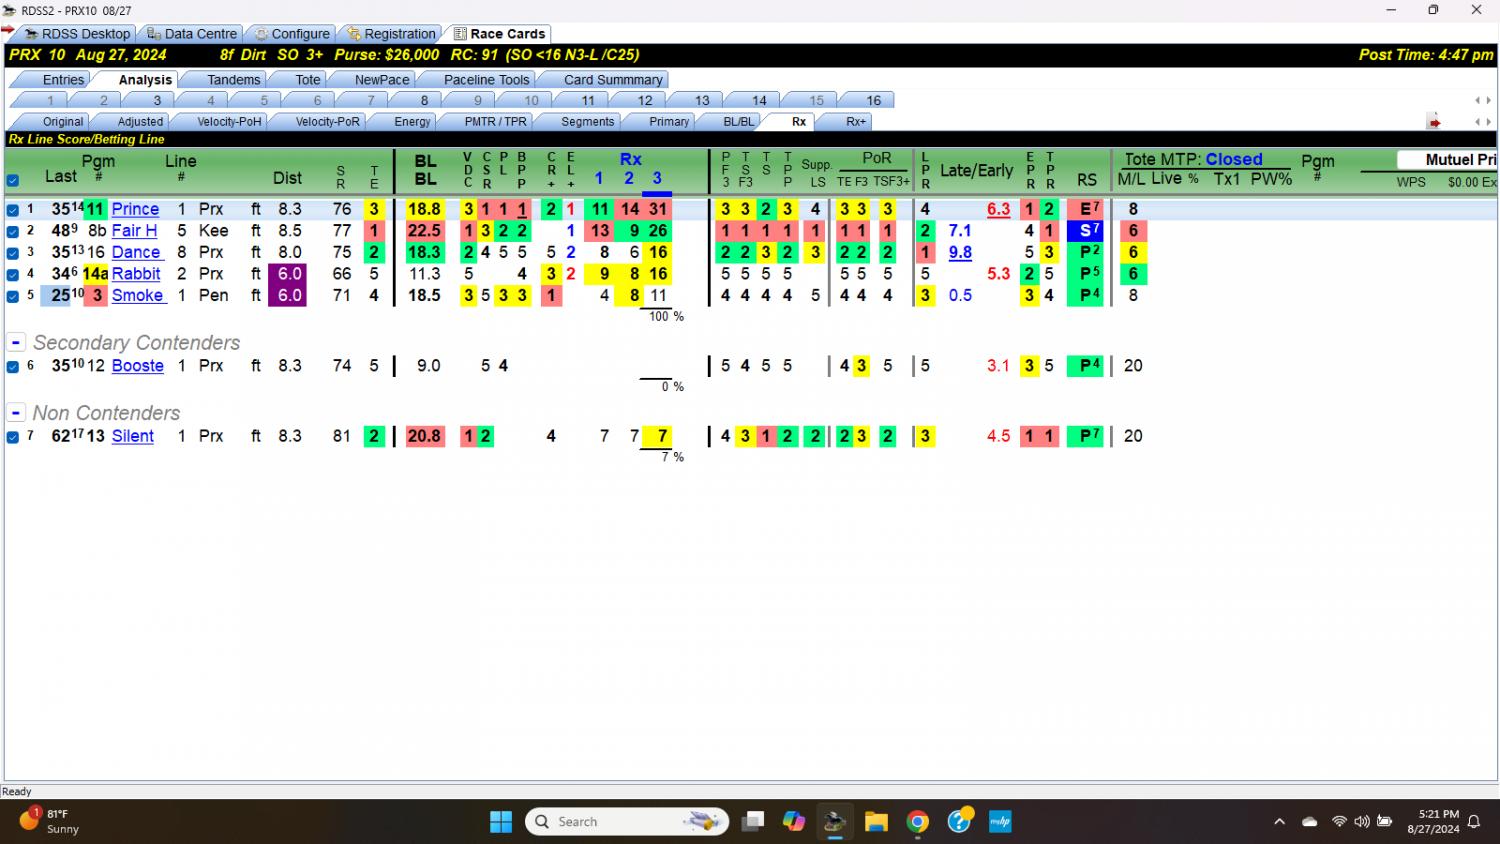1500x844 pixels.
Task: Open Google Chrome from the taskbar
Action: click(917, 822)
